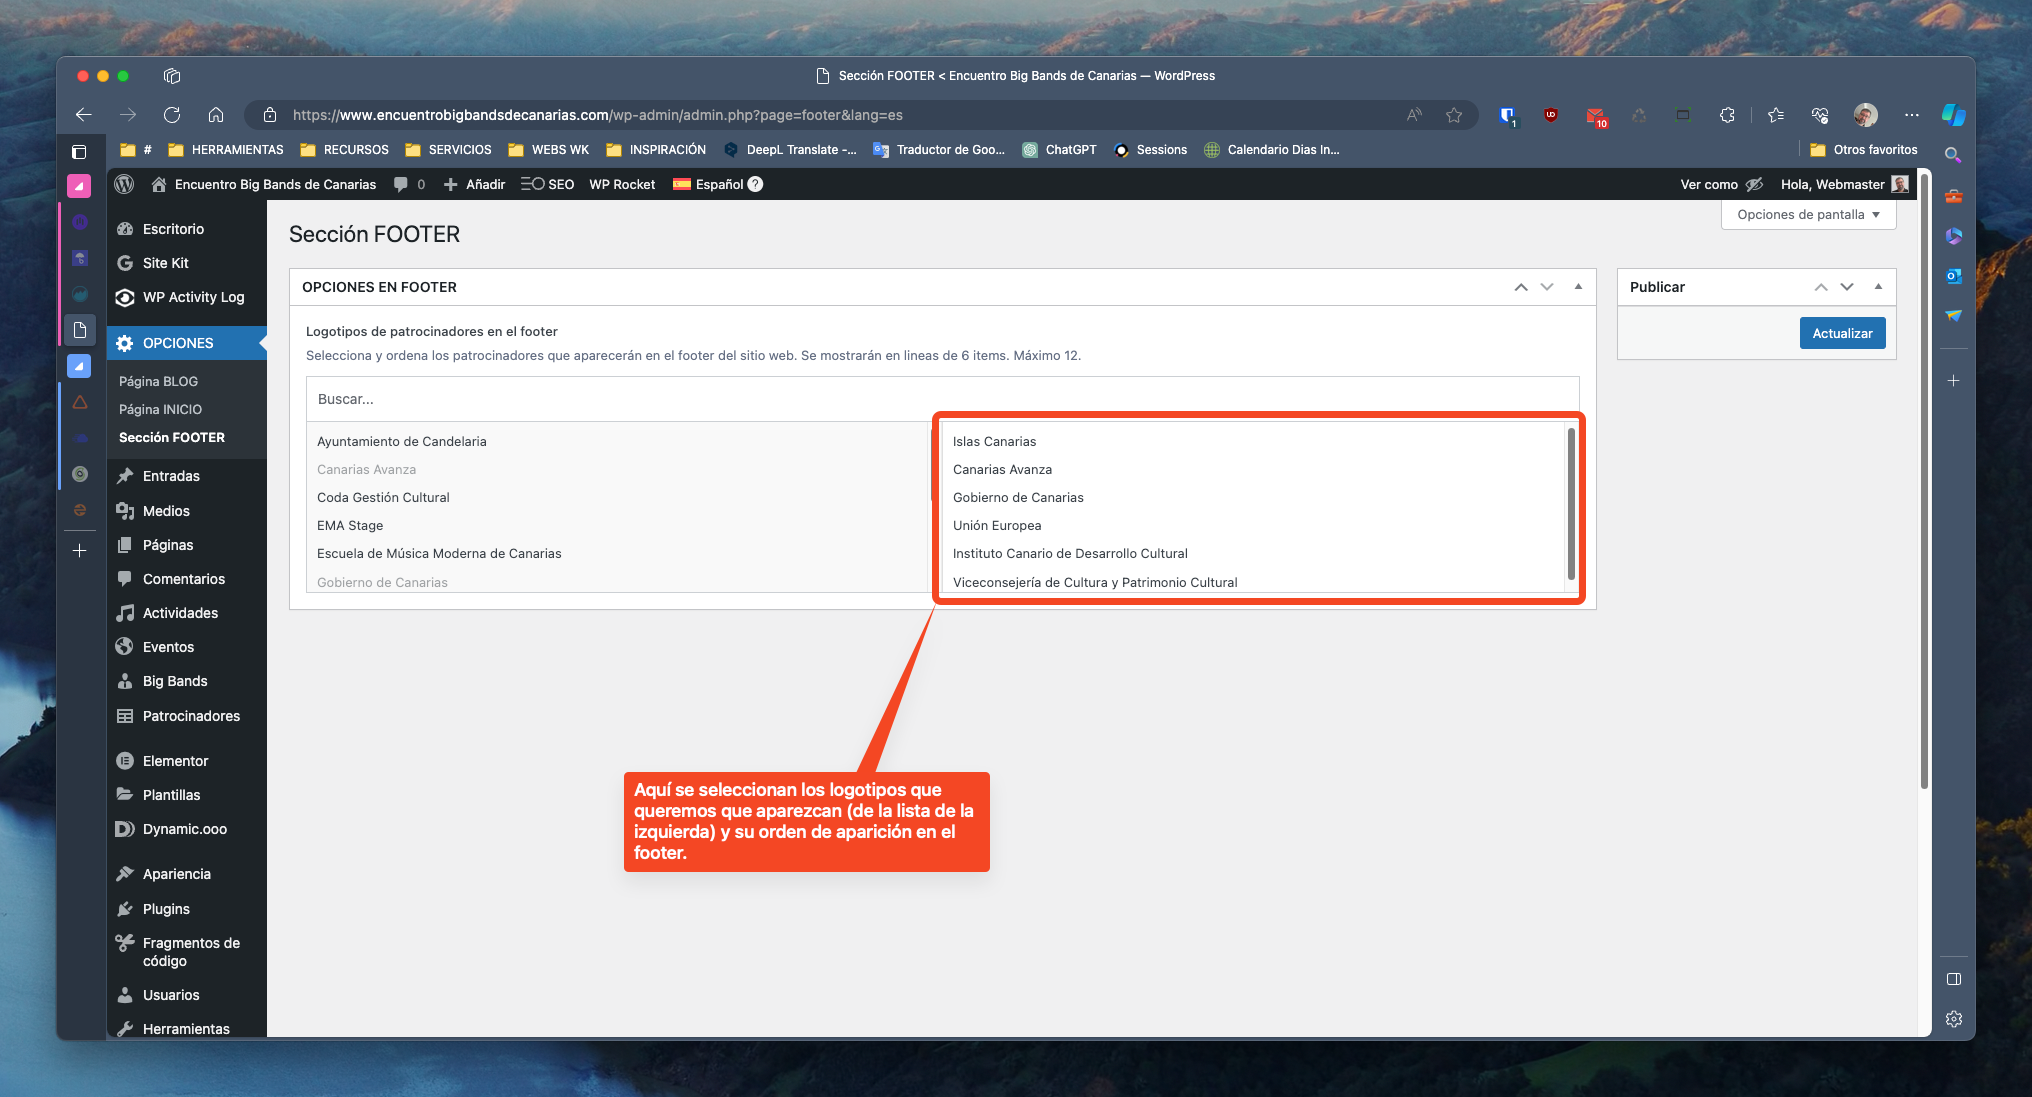This screenshot has height=1097, width=2032.
Task: Select Ayuntamiento de Candelaria sponsor
Action: click(401, 441)
